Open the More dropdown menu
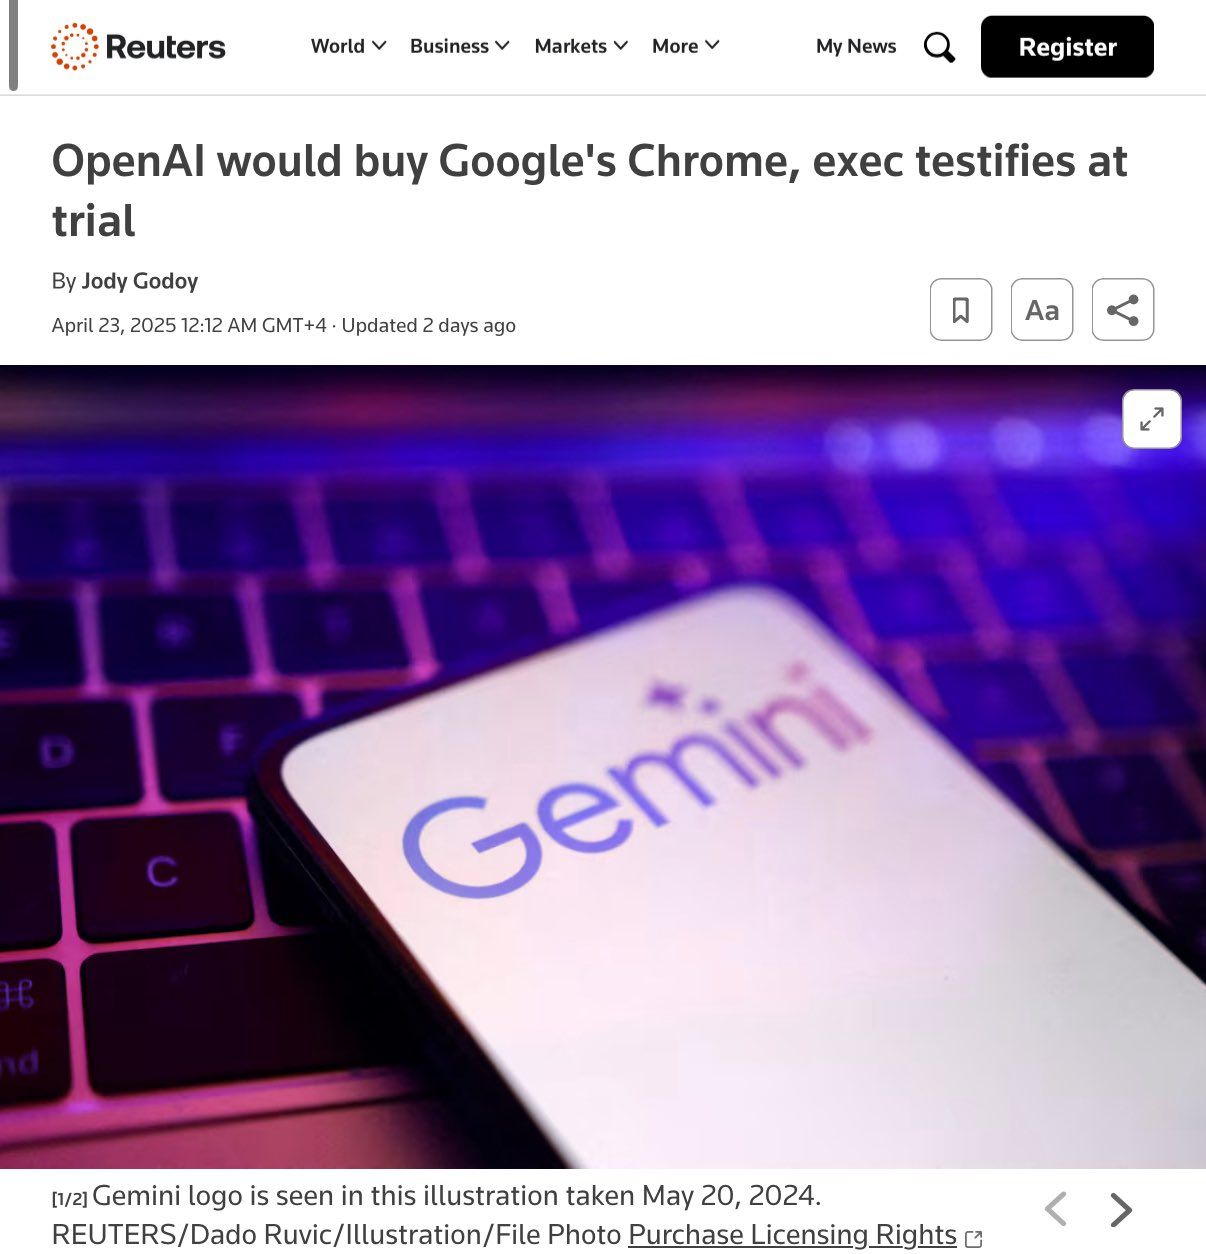This screenshot has width=1206, height=1254. coord(685,46)
